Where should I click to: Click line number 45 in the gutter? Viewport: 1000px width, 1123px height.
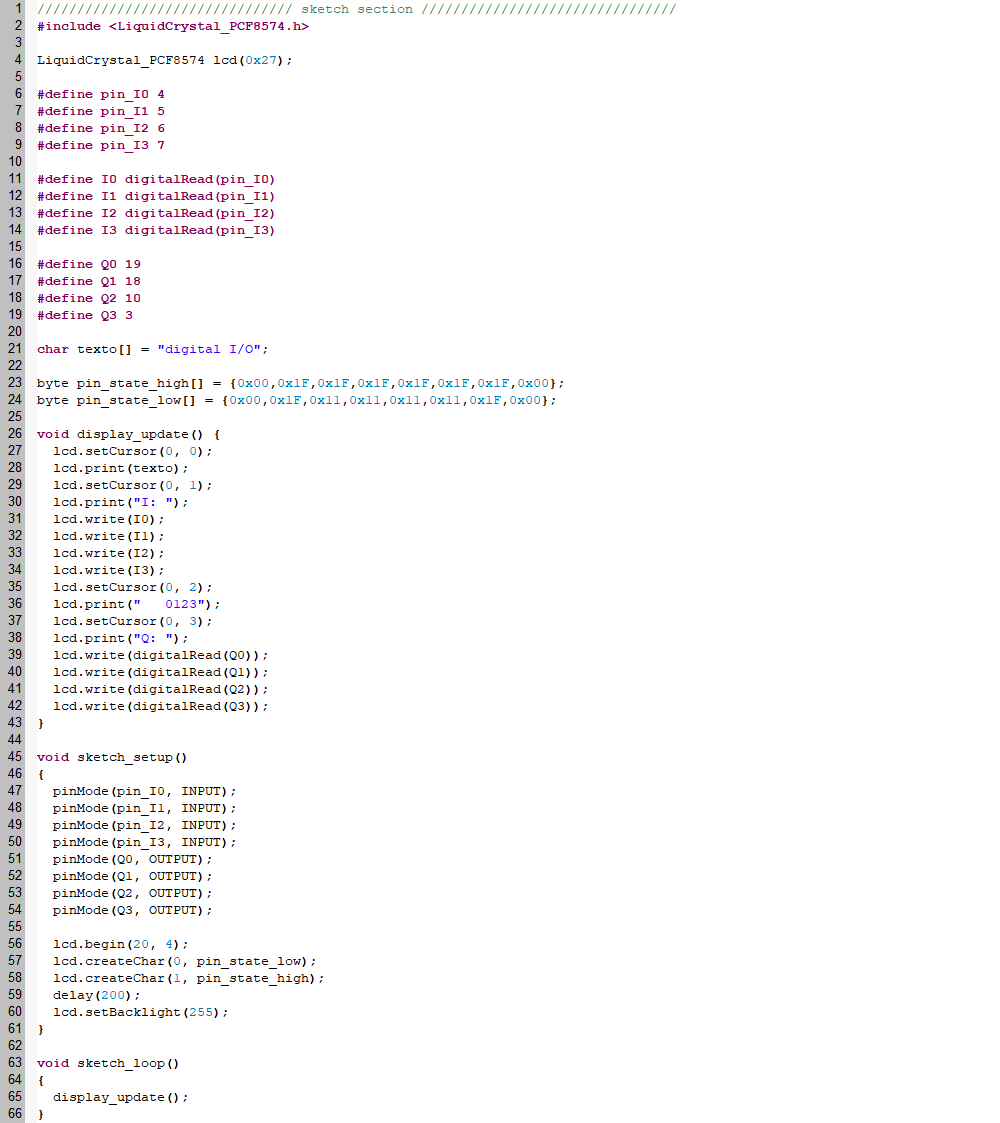pyautogui.click(x=14, y=756)
